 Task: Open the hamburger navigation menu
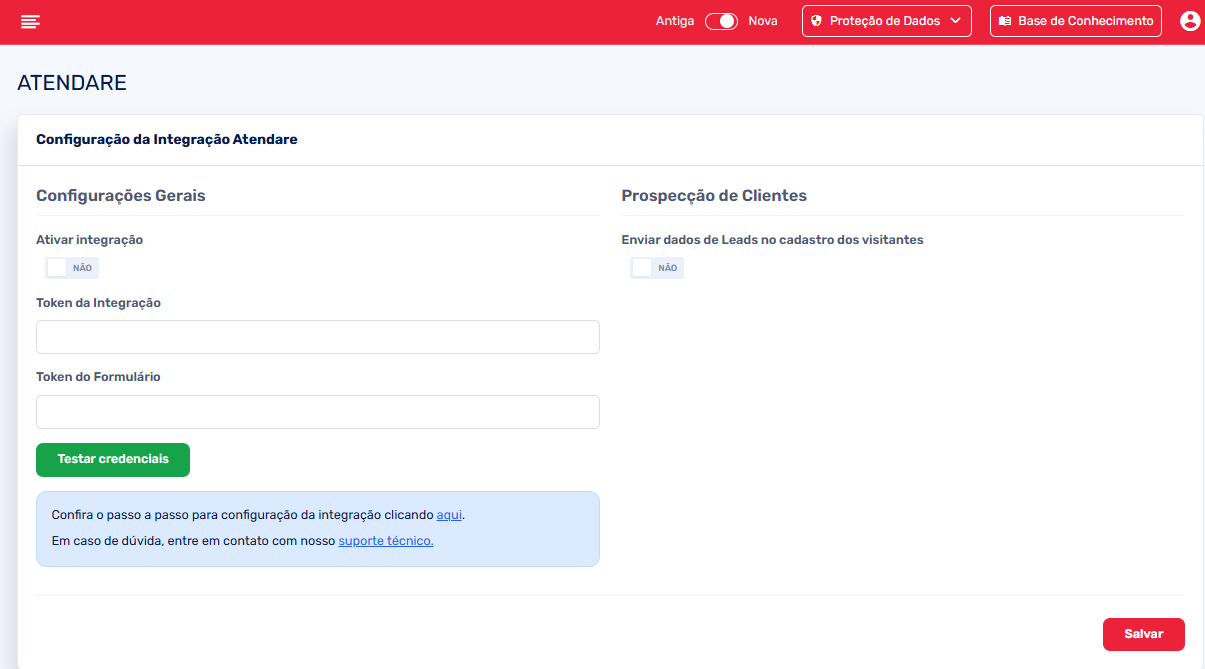click(30, 21)
